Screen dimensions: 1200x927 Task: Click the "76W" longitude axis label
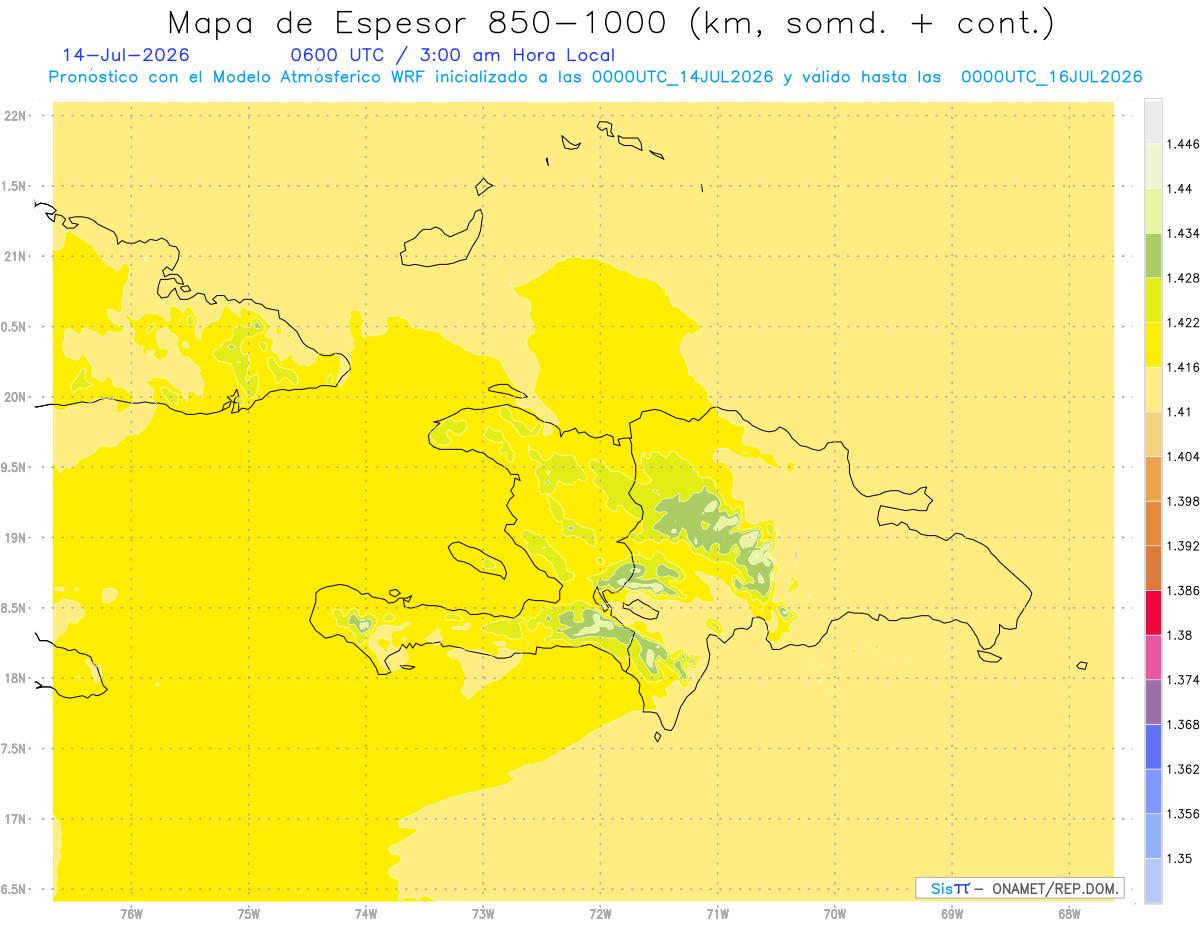coord(131,914)
